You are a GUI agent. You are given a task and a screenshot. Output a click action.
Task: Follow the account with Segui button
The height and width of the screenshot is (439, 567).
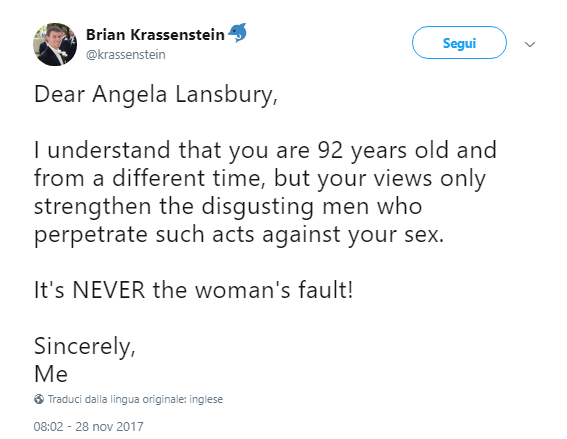tap(459, 43)
